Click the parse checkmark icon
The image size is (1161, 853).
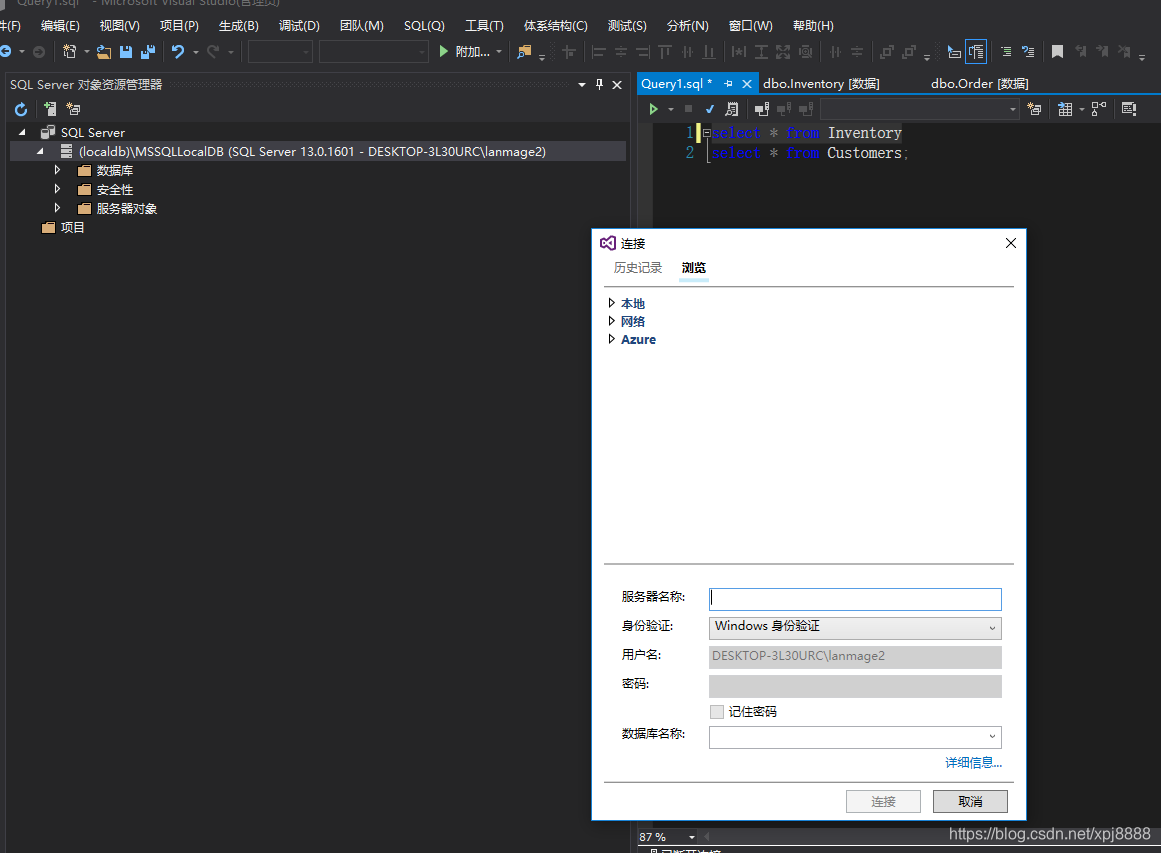[709, 110]
